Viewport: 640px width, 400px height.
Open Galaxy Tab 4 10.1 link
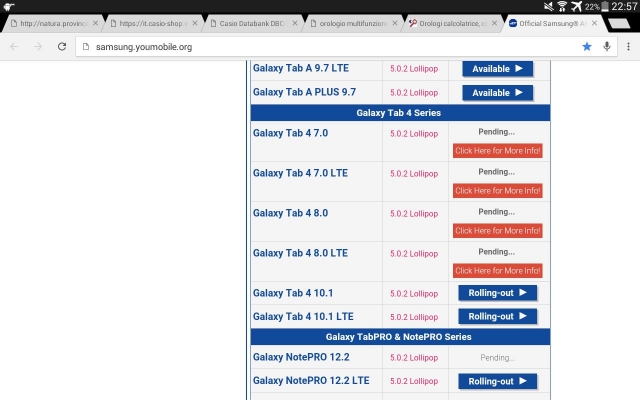(x=293, y=293)
